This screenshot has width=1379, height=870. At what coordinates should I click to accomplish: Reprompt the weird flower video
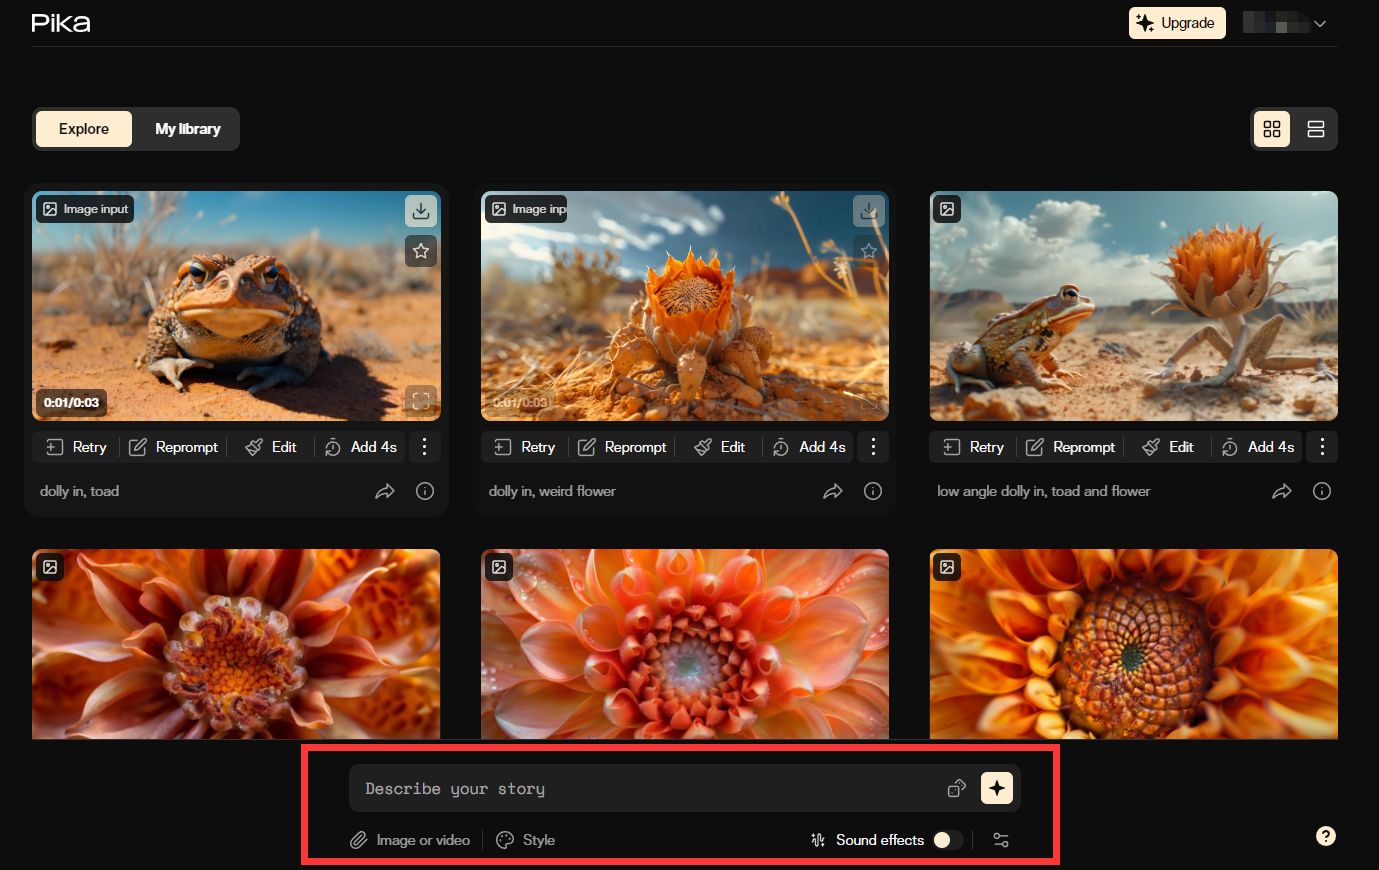point(622,447)
